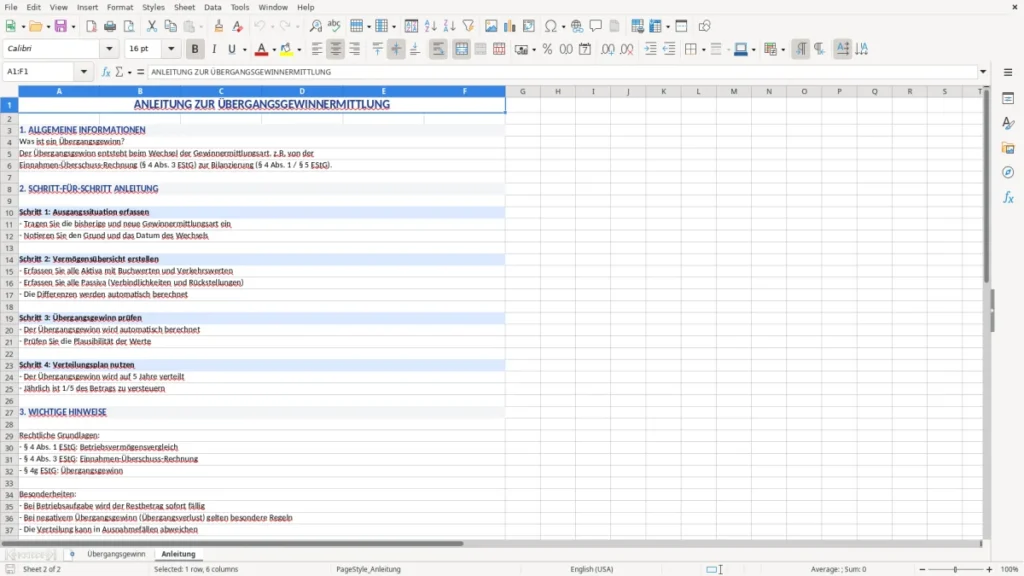Click the yellow highlighting color swatch
The image size is (1024, 576).
286,49
